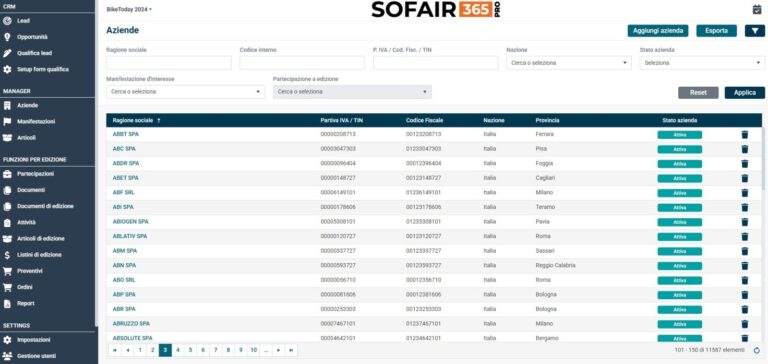Go to the first page of results
The image size is (768, 364).
click(115, 350)
